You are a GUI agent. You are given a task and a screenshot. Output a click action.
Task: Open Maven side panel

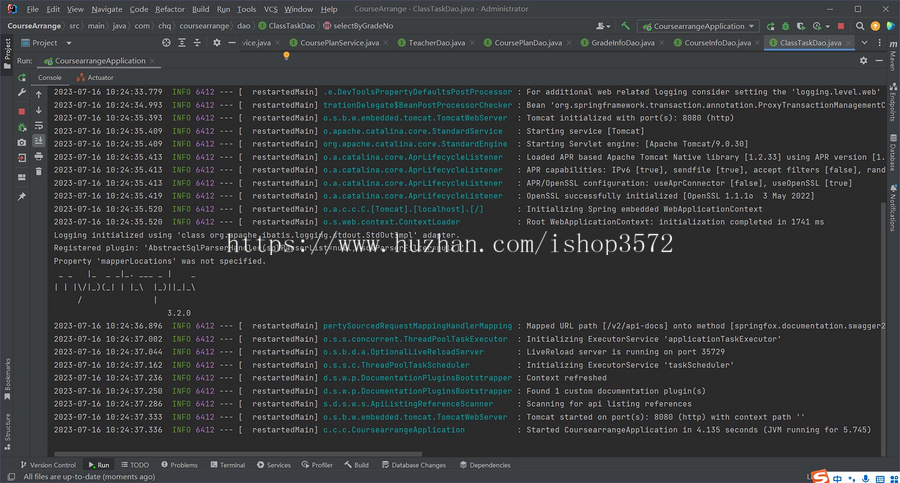893,56
